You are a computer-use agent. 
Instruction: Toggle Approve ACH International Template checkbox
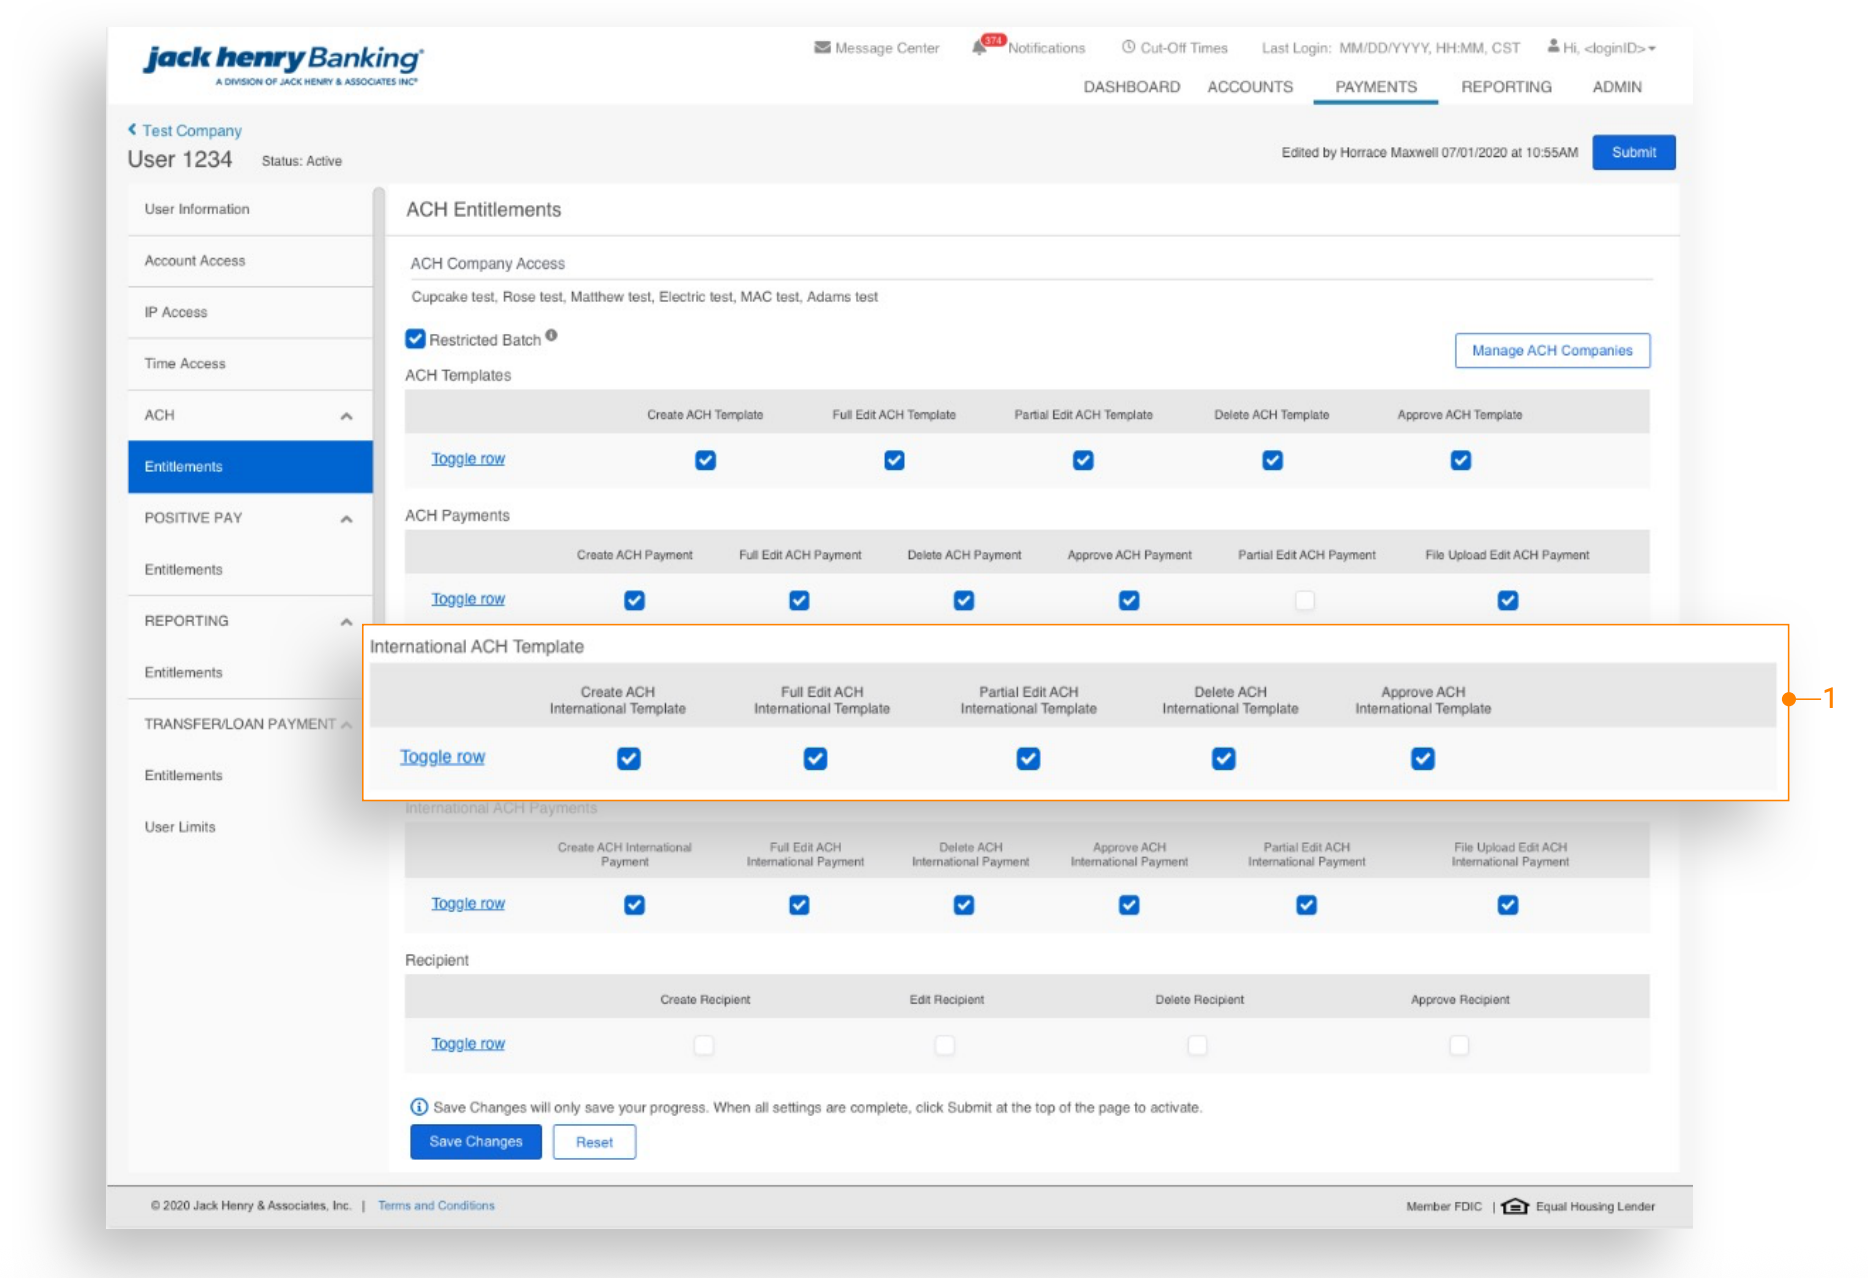[x=1423, y=758]
